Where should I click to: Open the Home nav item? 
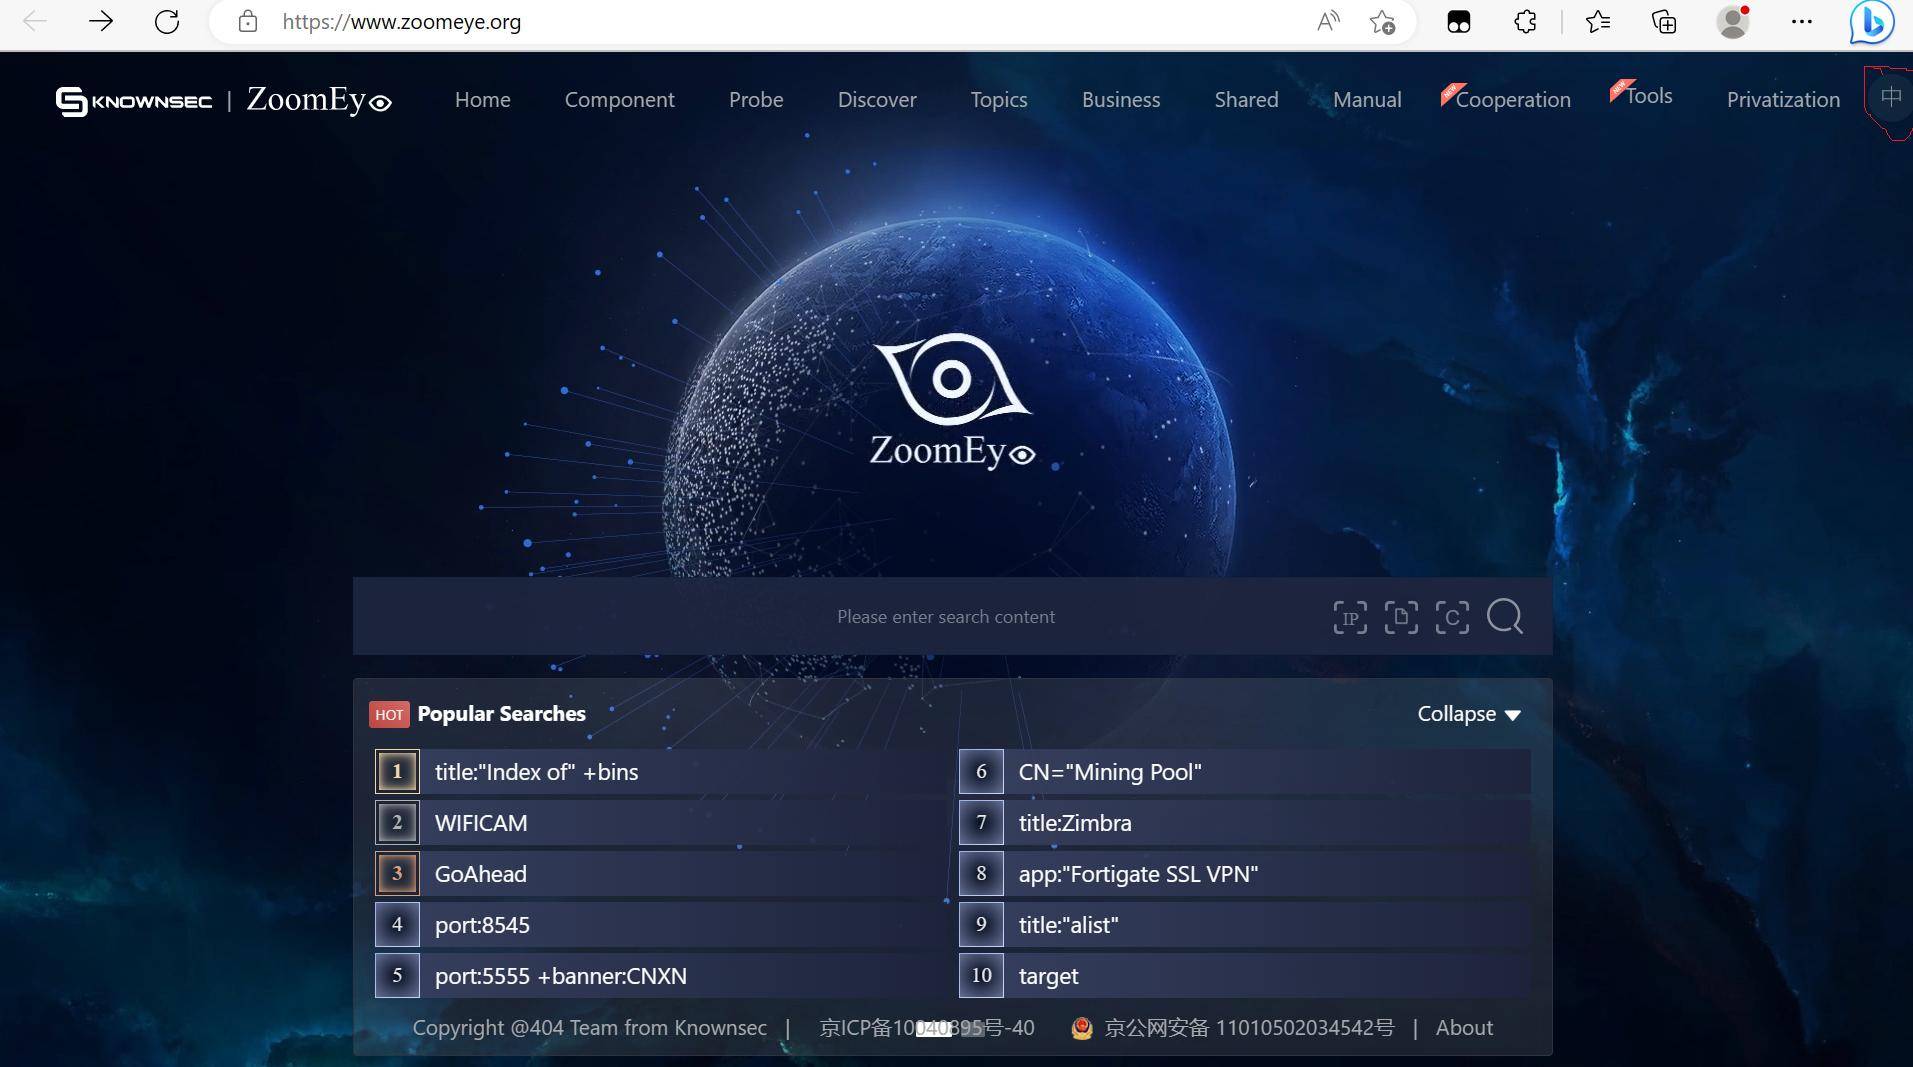[x=483, y=100]
